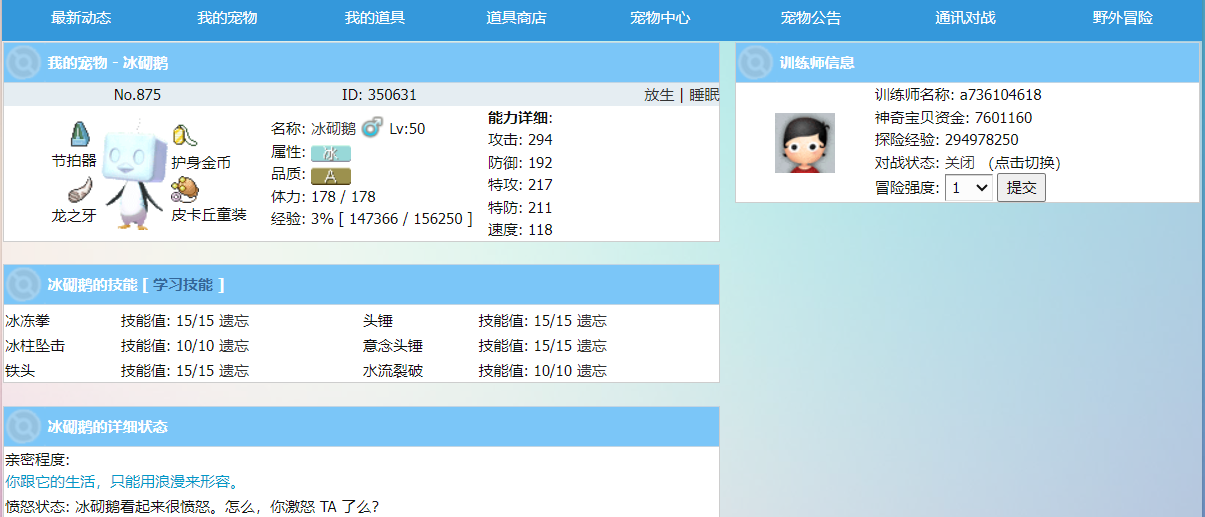Open the 通讯对战 menu

point(965,18)
